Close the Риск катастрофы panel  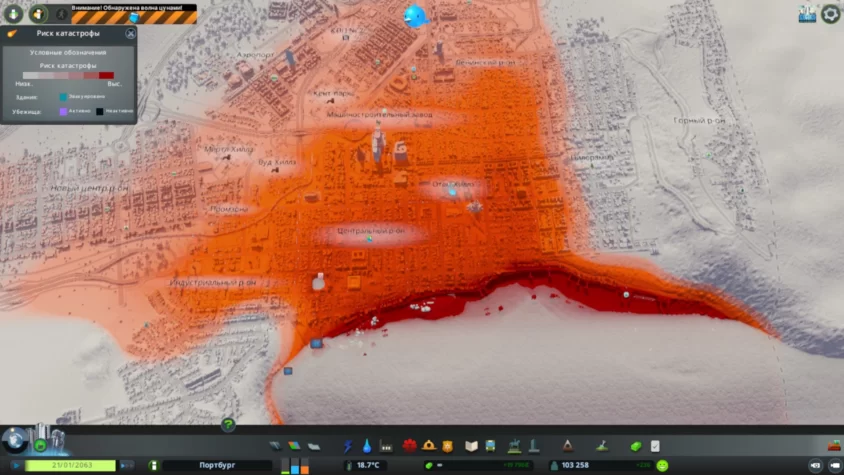click(130, 33)
